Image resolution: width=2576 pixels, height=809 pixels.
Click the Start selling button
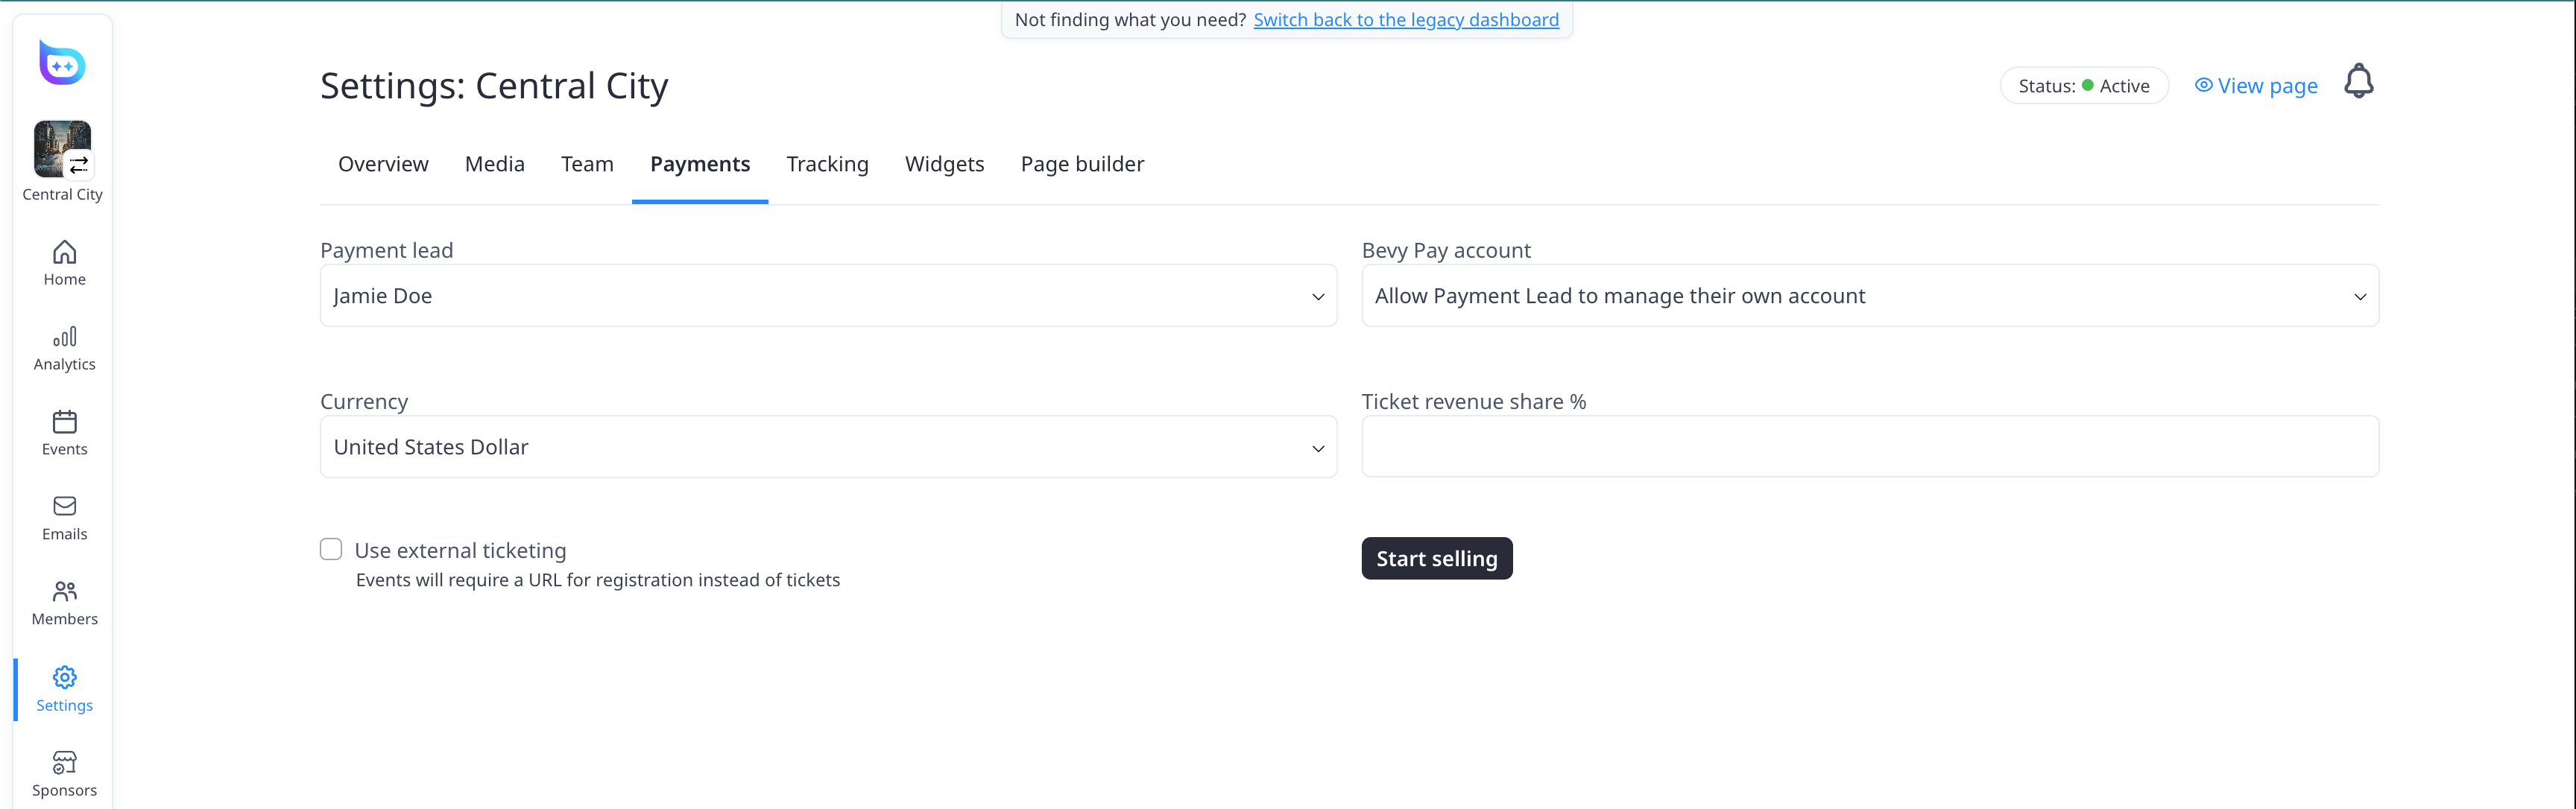coord(1436,558)
